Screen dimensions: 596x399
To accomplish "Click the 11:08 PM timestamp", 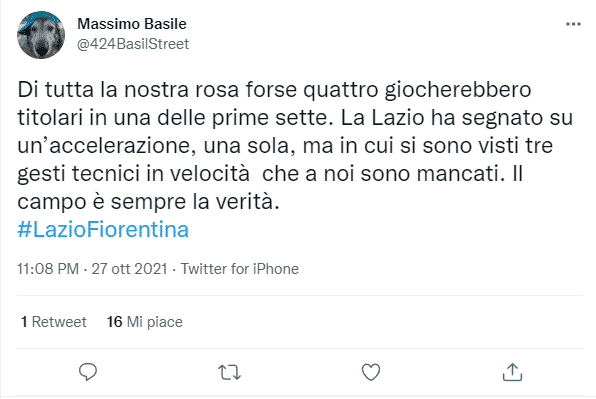I will [x=48, y=269].
